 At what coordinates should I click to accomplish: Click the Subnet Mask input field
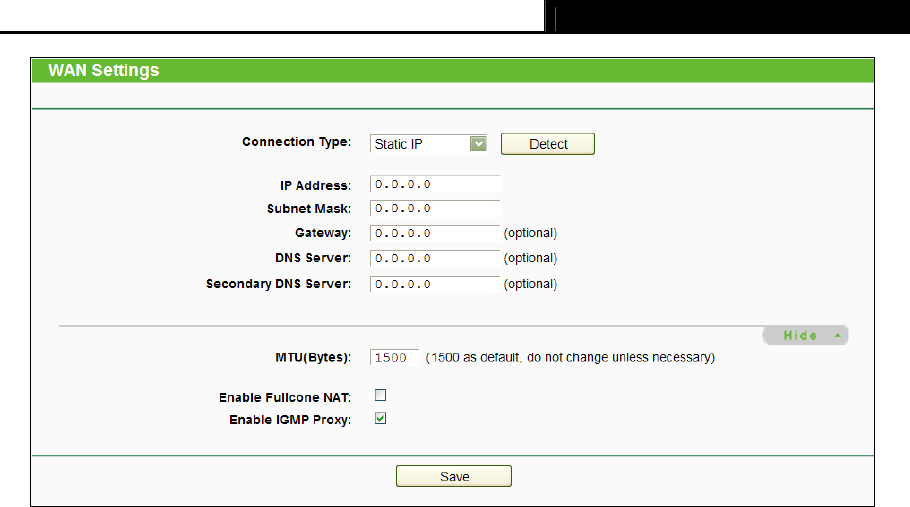[x=435, y=208]
